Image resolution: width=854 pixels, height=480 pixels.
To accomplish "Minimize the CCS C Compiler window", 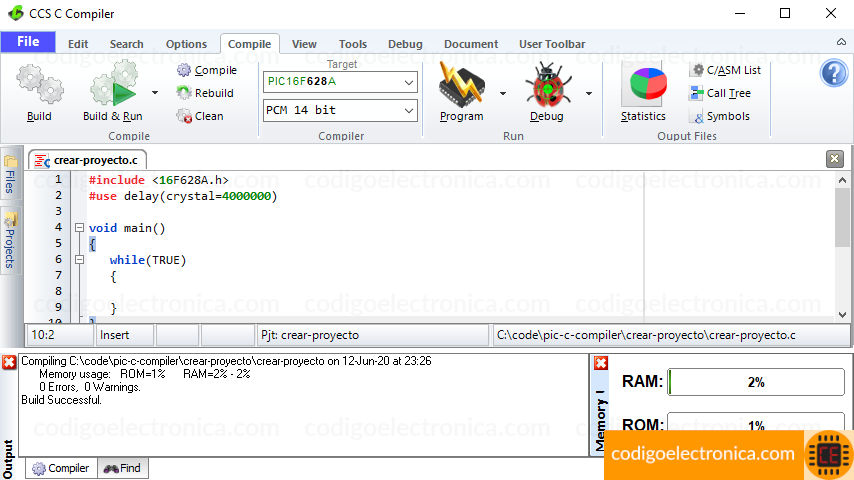I will click(740, 13).
